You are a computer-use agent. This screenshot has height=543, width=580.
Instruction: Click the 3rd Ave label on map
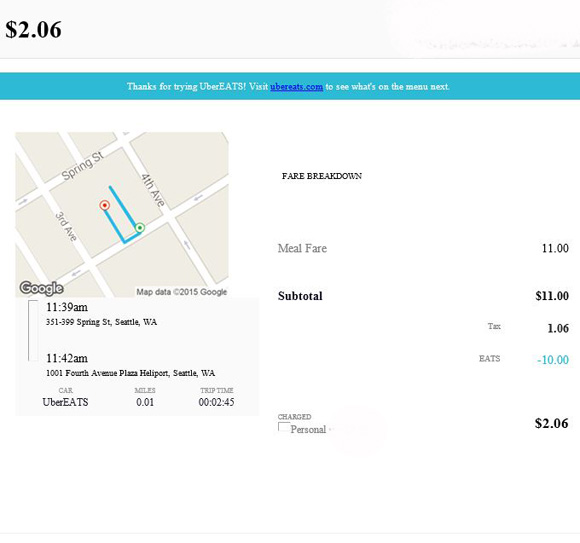pos(66,227)
